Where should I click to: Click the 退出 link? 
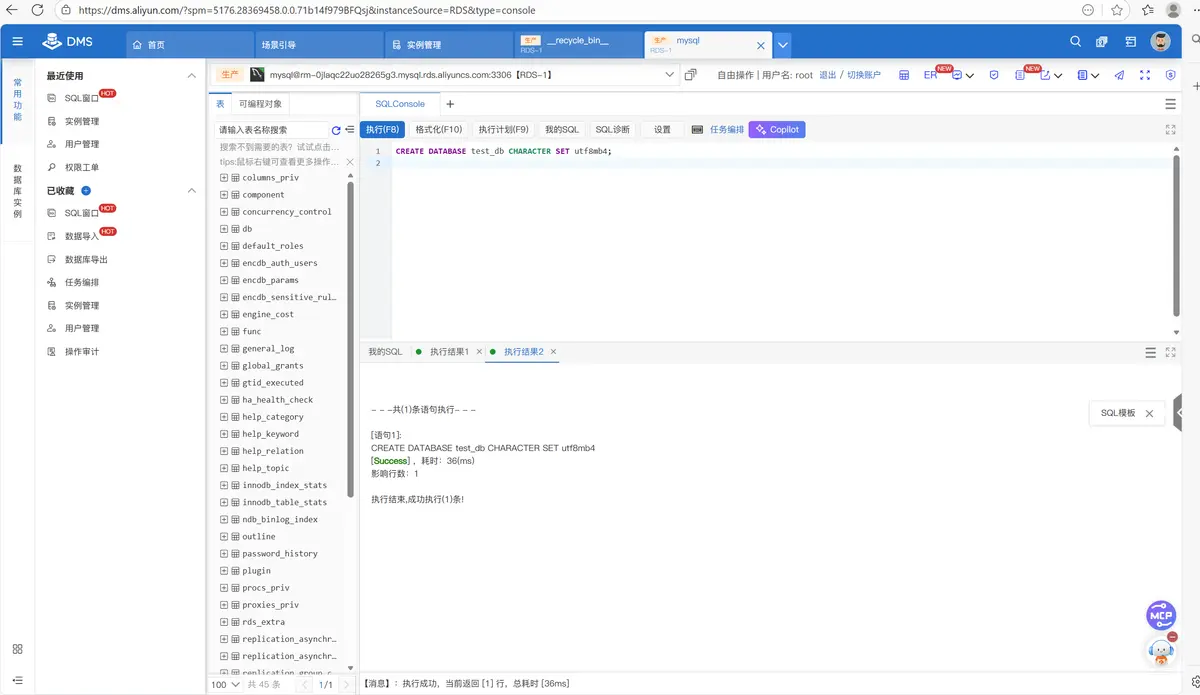pos(827,75)
